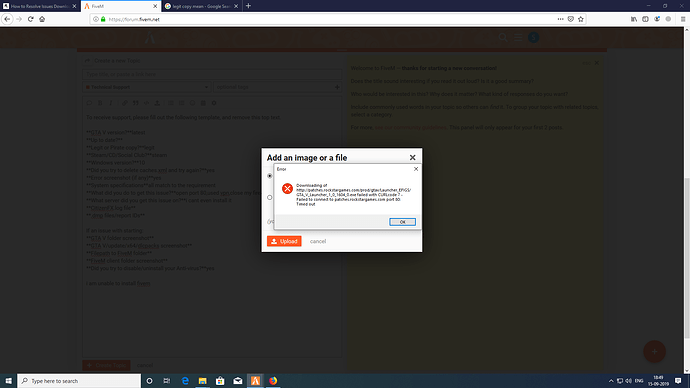
Task: Click cancel next to Create Topic
Action: (x=145, y=365)
